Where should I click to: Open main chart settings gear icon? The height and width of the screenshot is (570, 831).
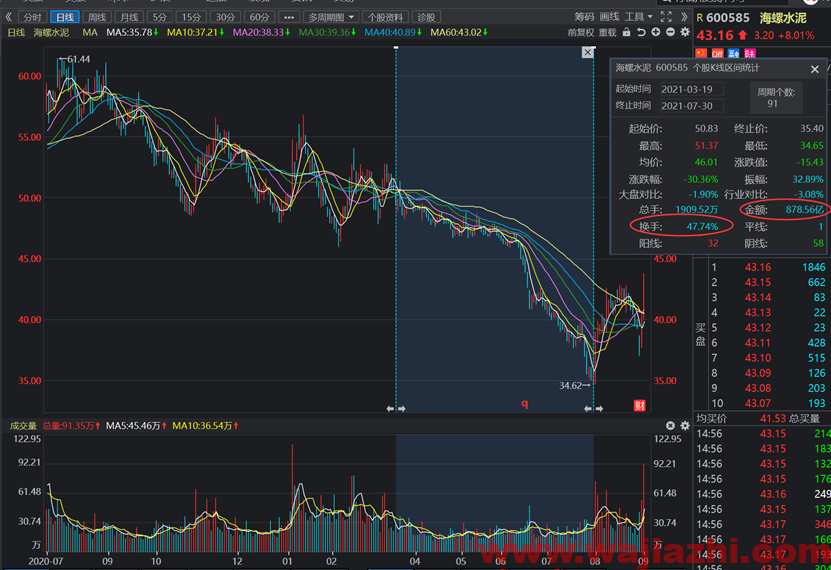(x=685, y=32)
